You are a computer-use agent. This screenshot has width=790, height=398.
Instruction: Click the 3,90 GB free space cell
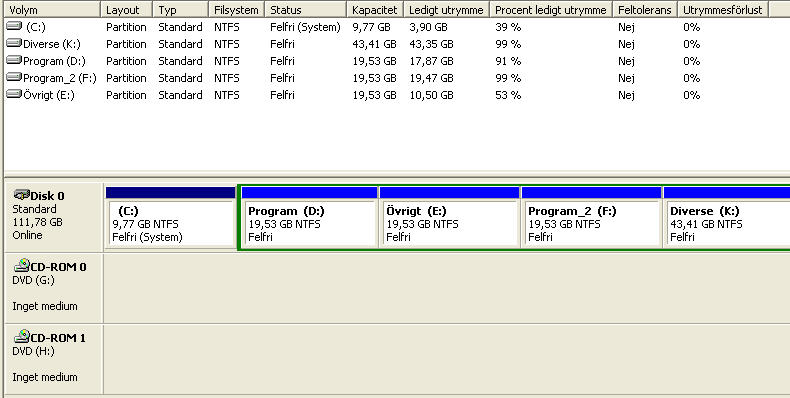coord(428,27)
